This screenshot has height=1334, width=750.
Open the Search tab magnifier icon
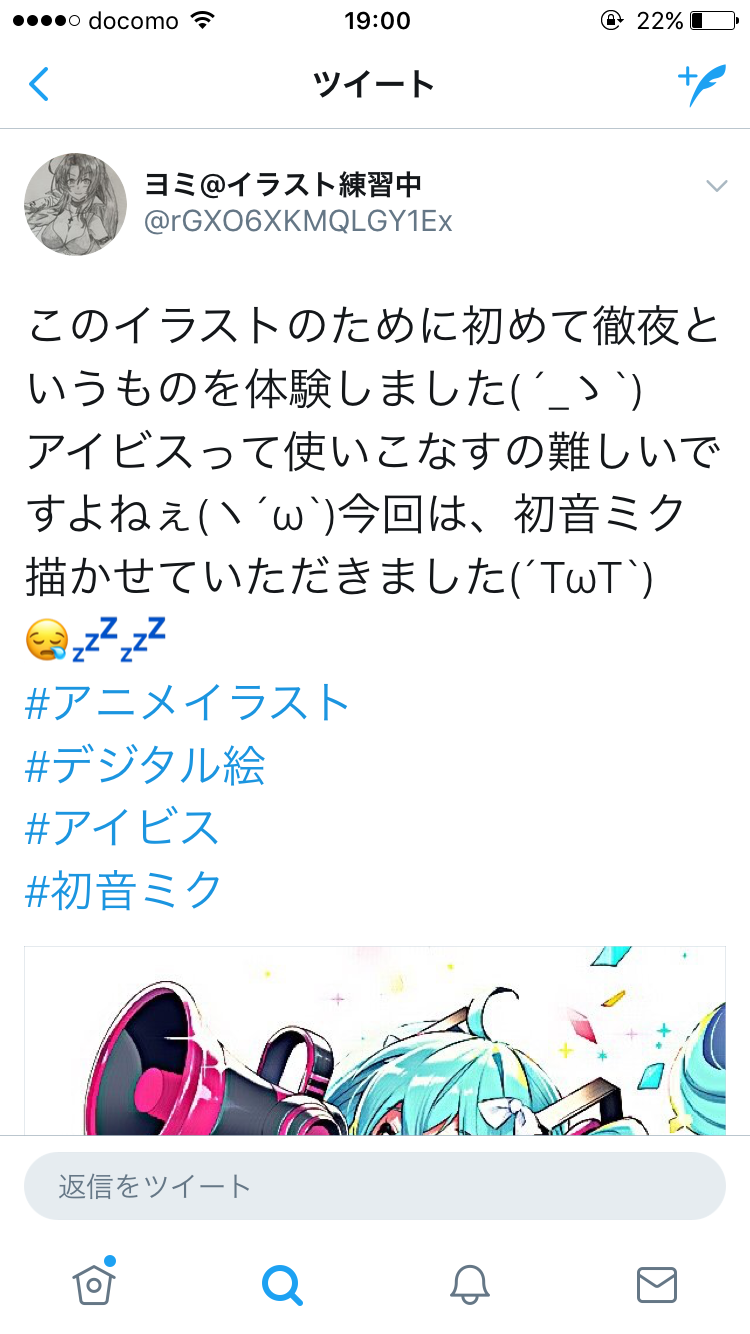(281, 1284)
